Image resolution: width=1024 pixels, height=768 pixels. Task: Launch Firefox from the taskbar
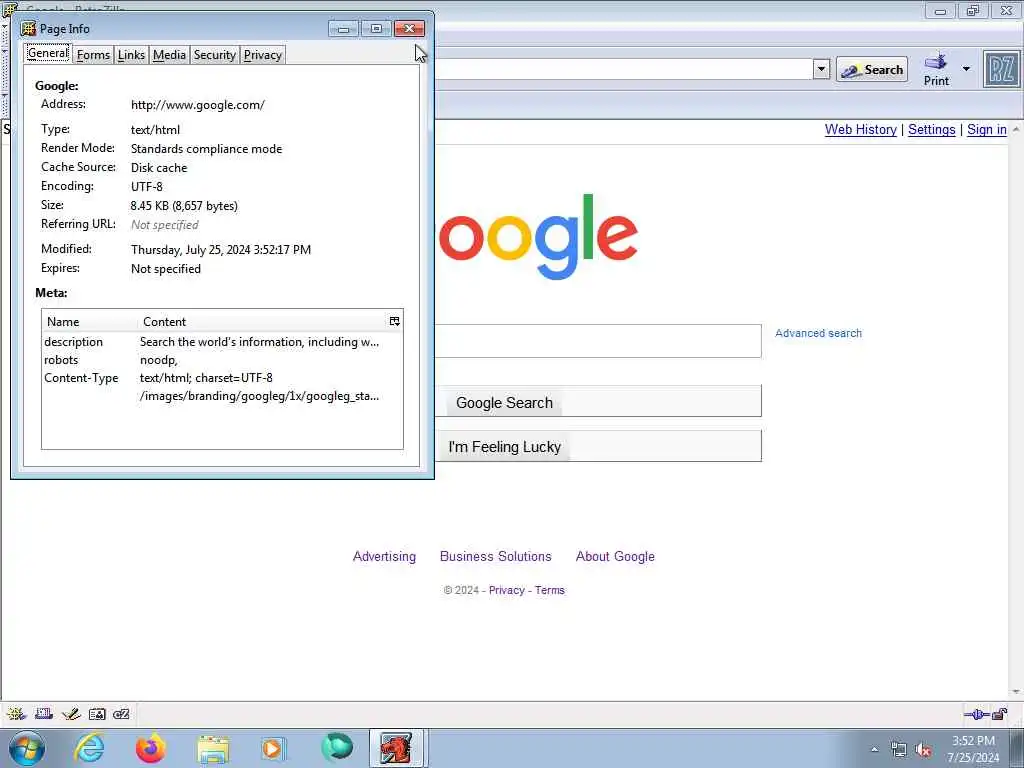(x=150, y=748)
